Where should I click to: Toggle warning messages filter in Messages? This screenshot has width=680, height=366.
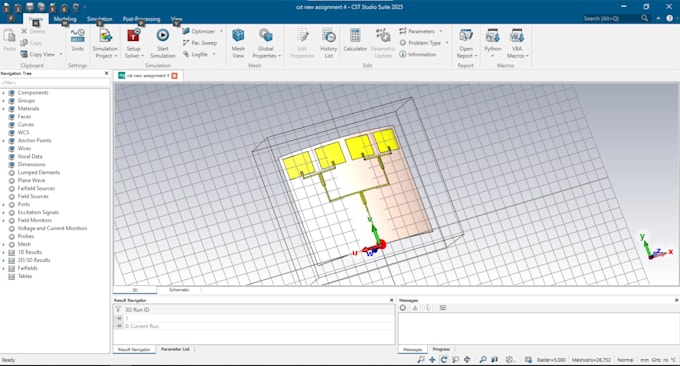[415, 308]
